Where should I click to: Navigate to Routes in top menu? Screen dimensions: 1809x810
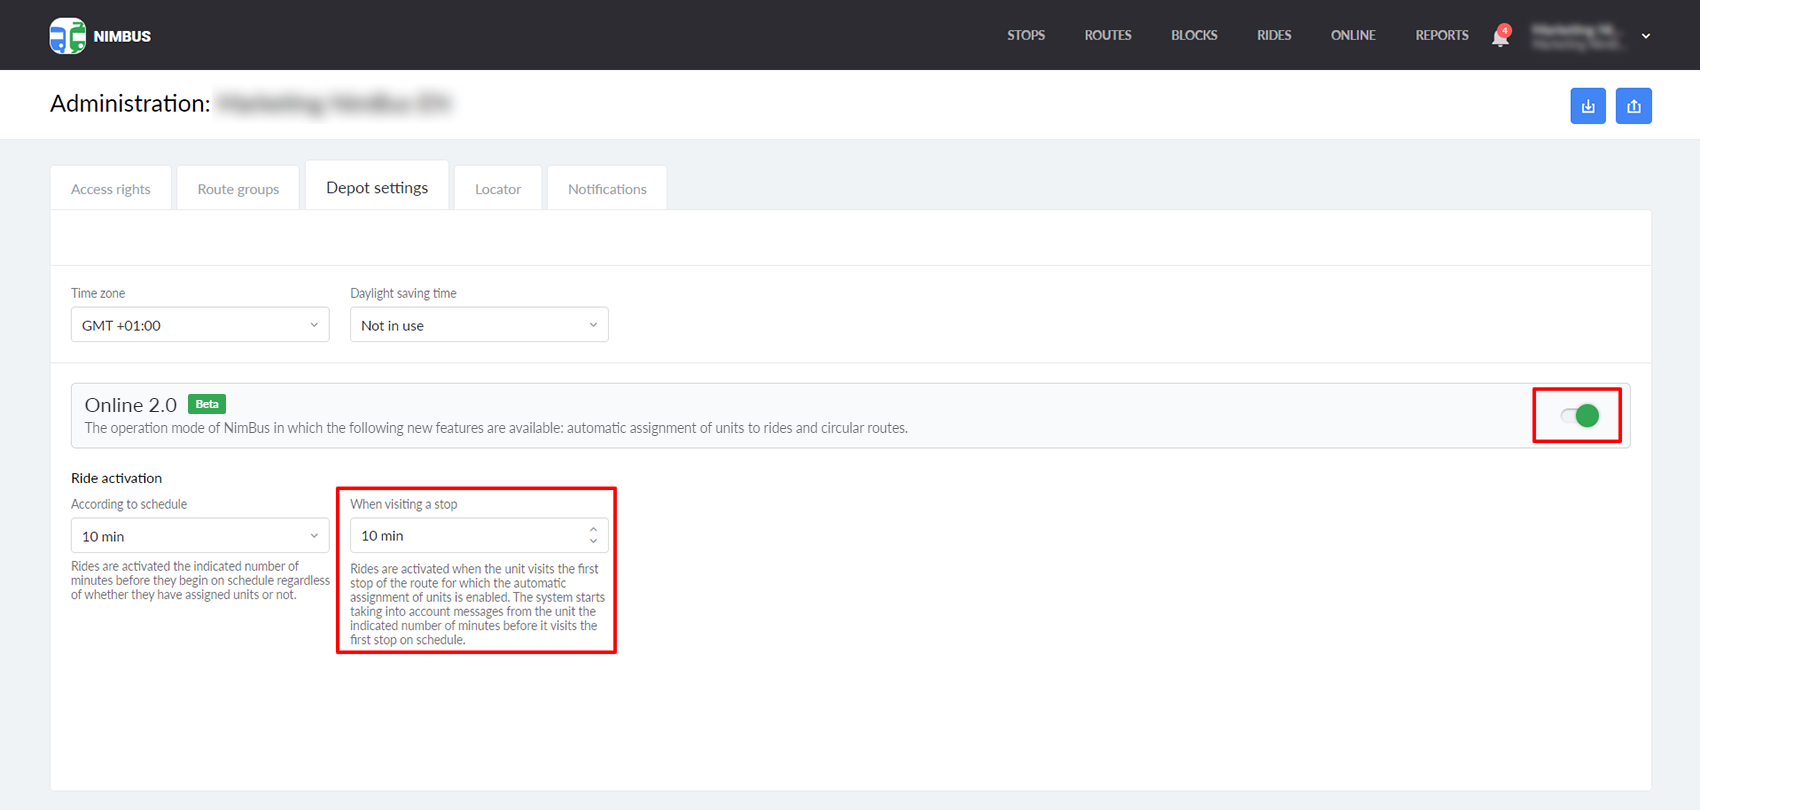1107,35
